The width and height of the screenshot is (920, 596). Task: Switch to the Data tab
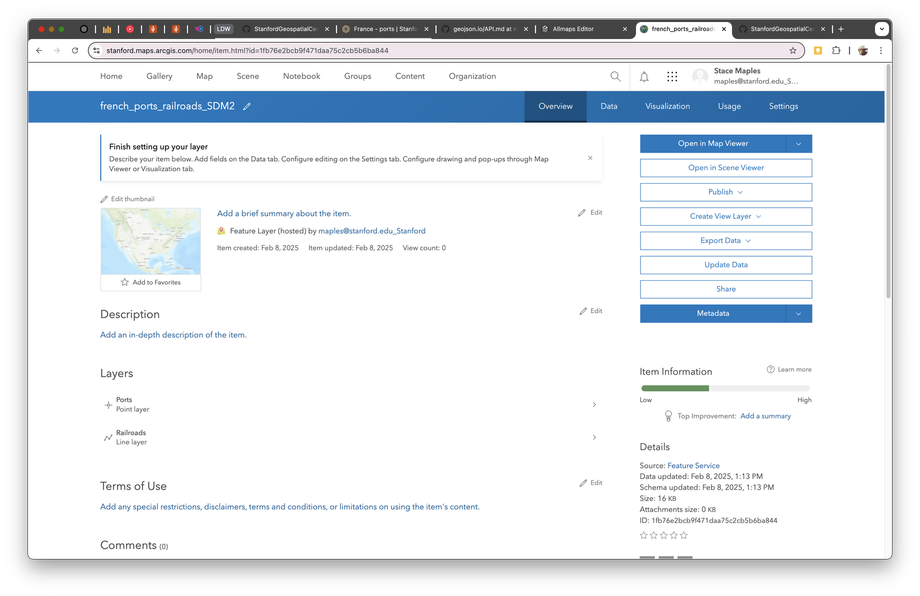point(608,106)
